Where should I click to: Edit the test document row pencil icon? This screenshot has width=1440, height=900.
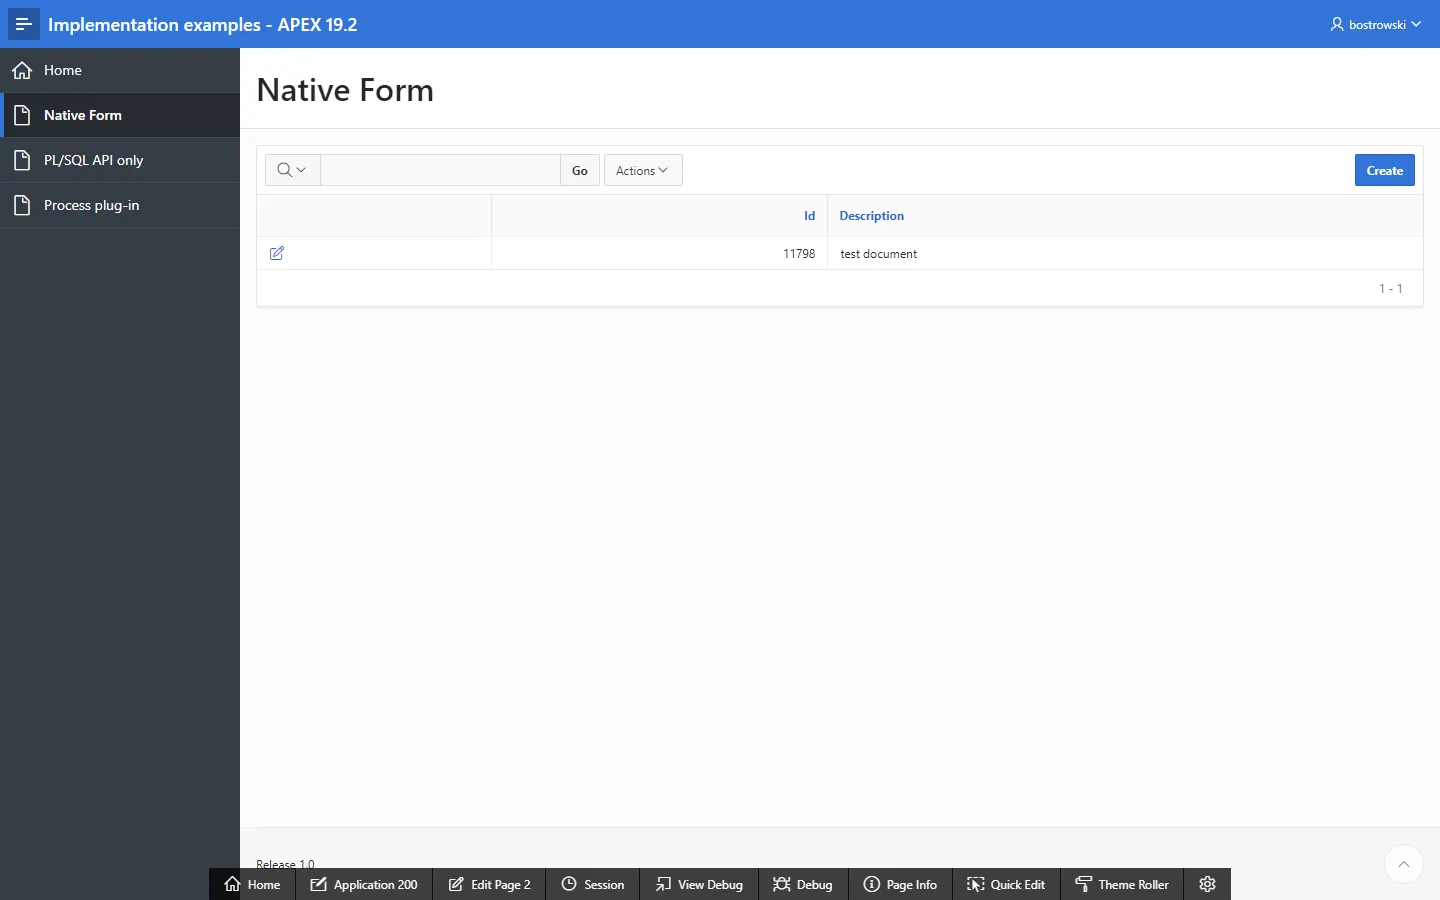pos(277,254)
